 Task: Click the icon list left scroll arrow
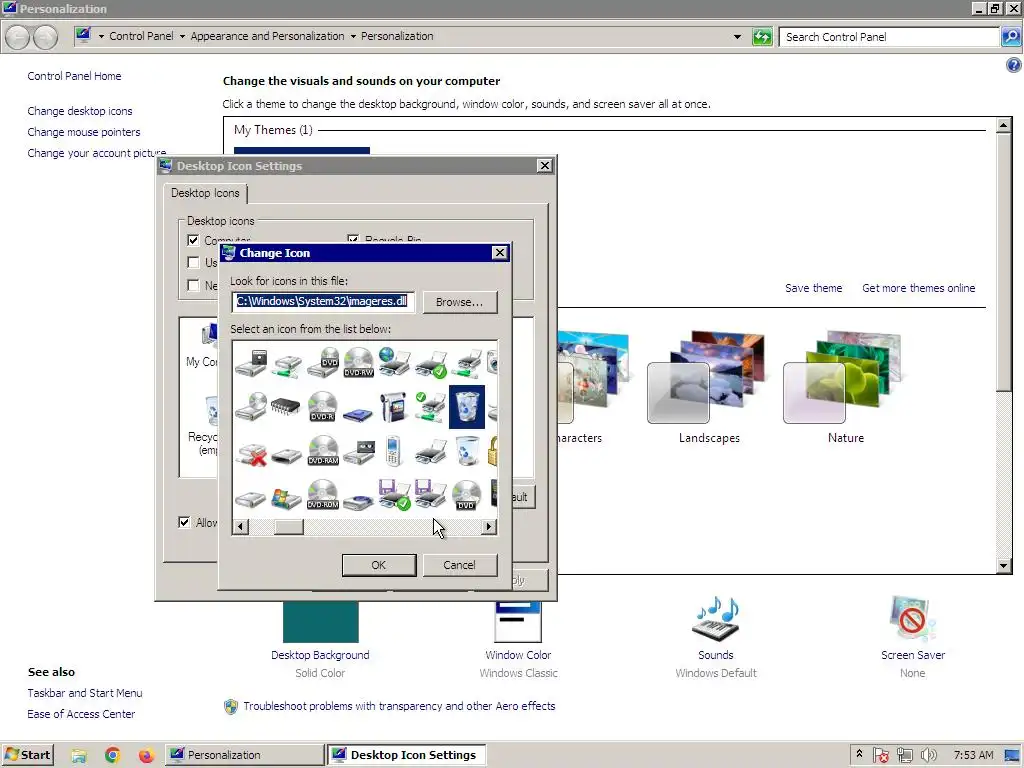tap(241, 526)
